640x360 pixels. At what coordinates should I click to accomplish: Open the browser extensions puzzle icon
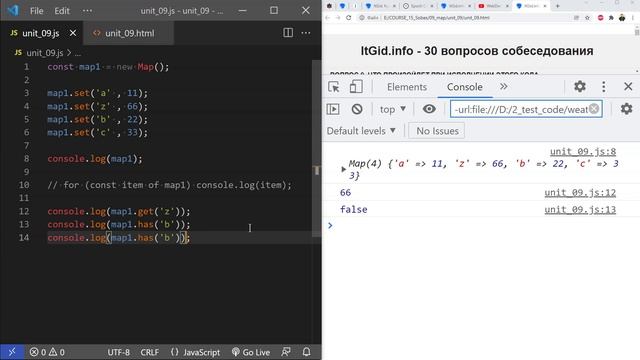pyautogui.click(x=611, y=18)
